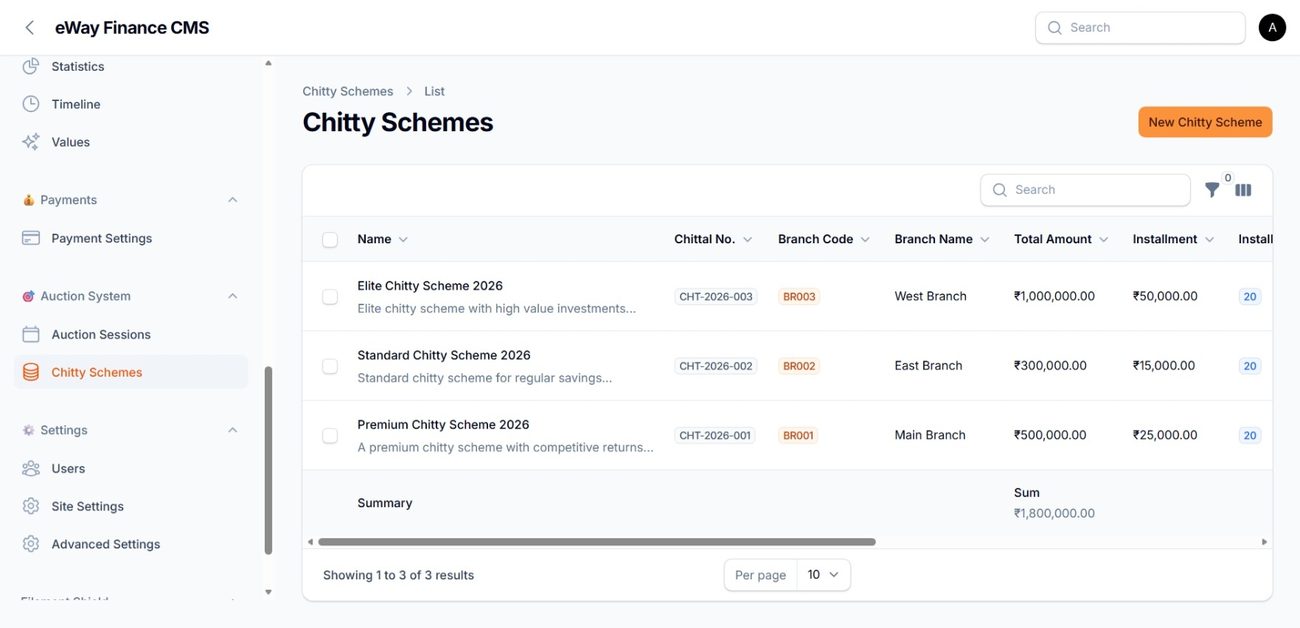Click the ₹15,000.00 installment cell
1300x628 pixels.
tap(1164, 366)
